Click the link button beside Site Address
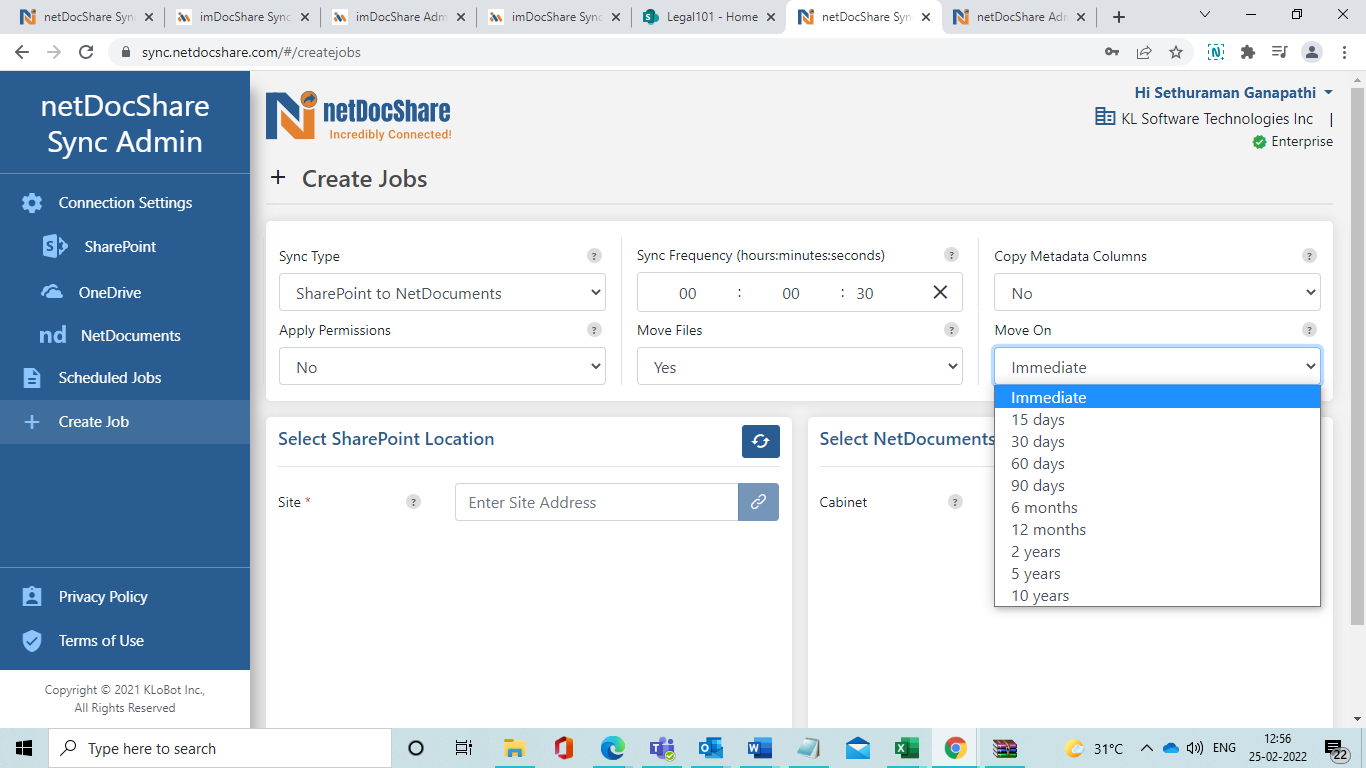 point(758,502)
